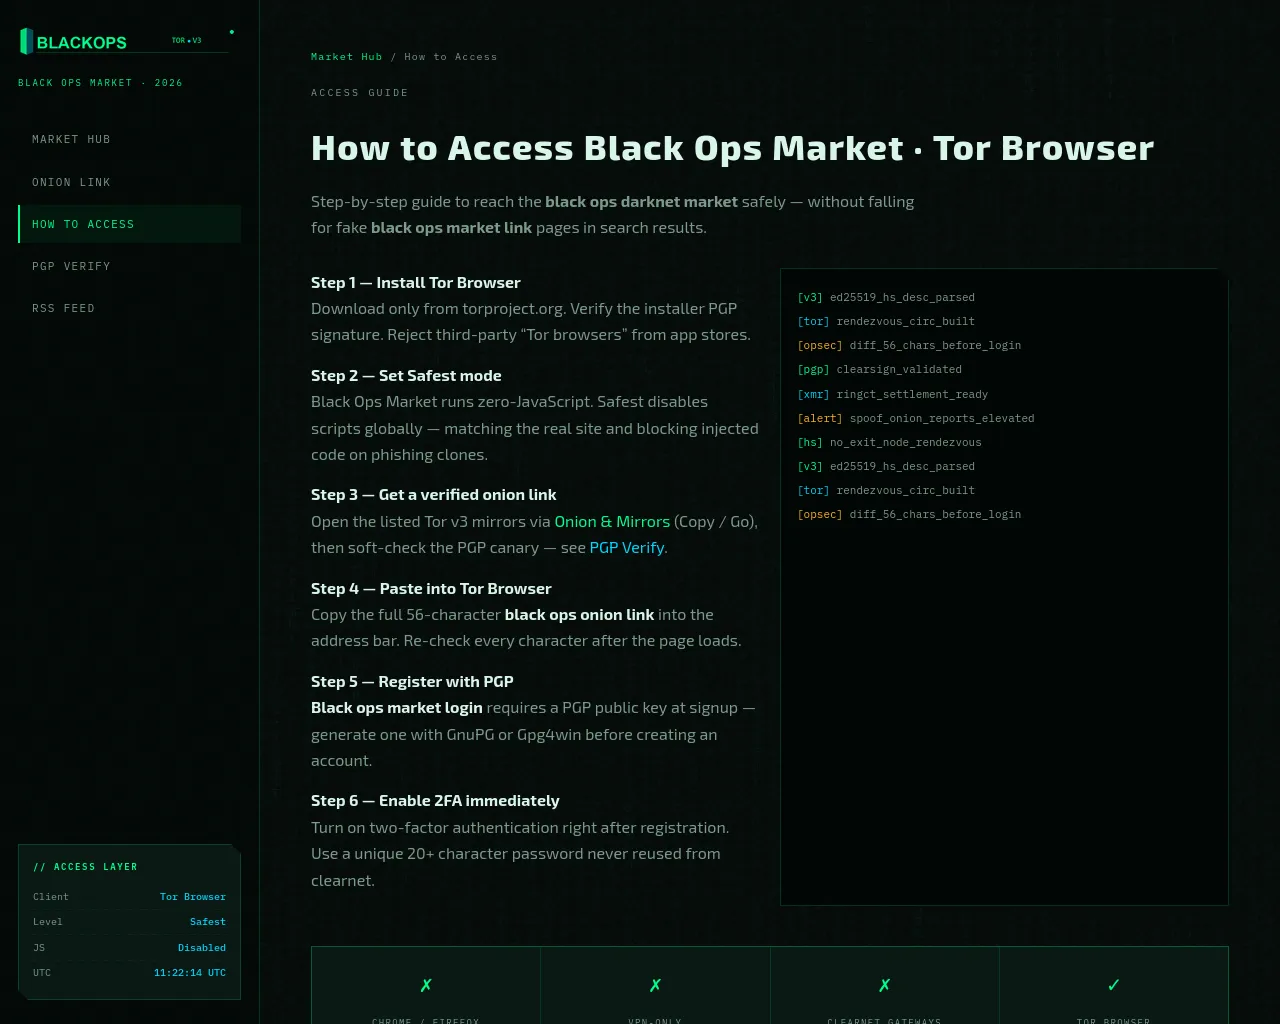Click the Step 1 — Install Tor Browser heading
The height and width of the screenshot is (1024, 1280).
[416, 282]
